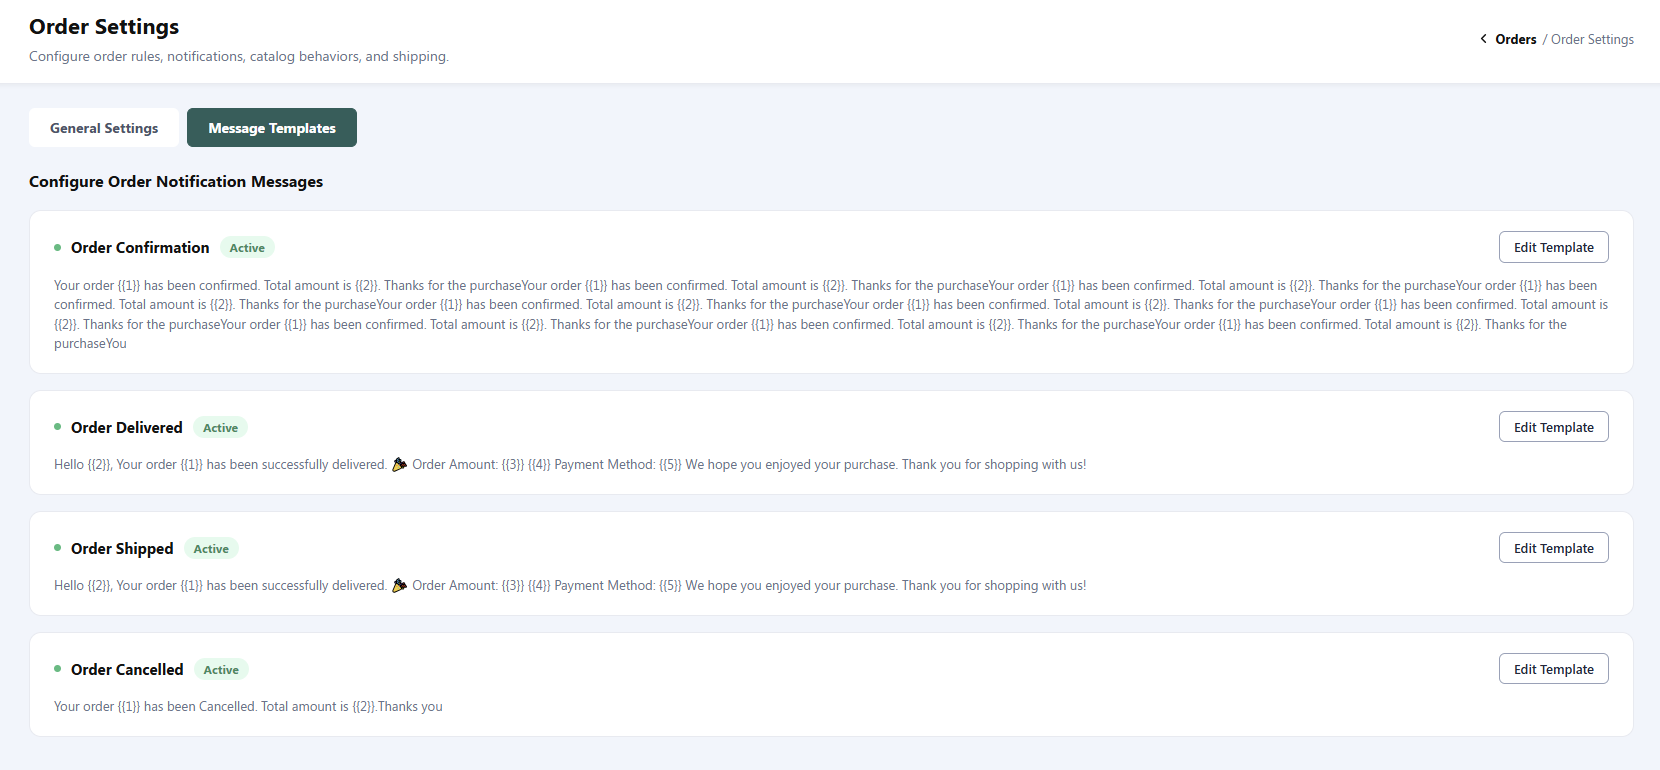Edit the Order Delivered template

1553,427
